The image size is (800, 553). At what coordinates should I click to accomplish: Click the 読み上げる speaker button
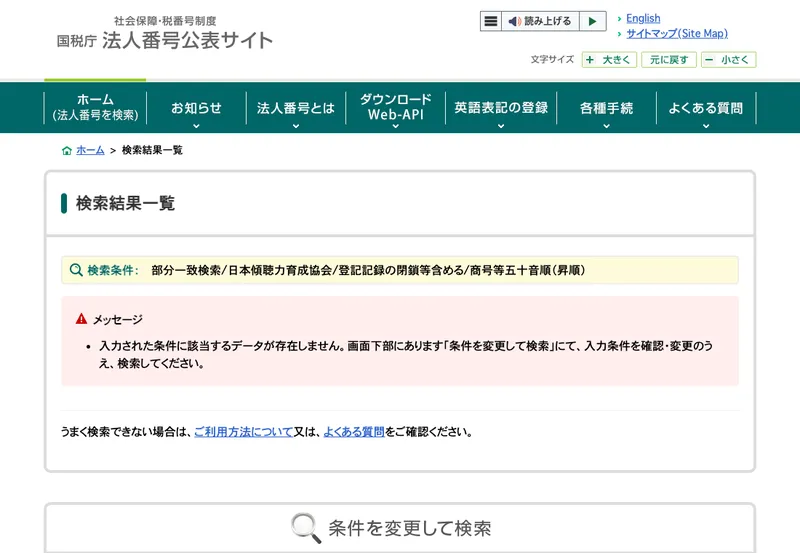(x=540, y=21)
